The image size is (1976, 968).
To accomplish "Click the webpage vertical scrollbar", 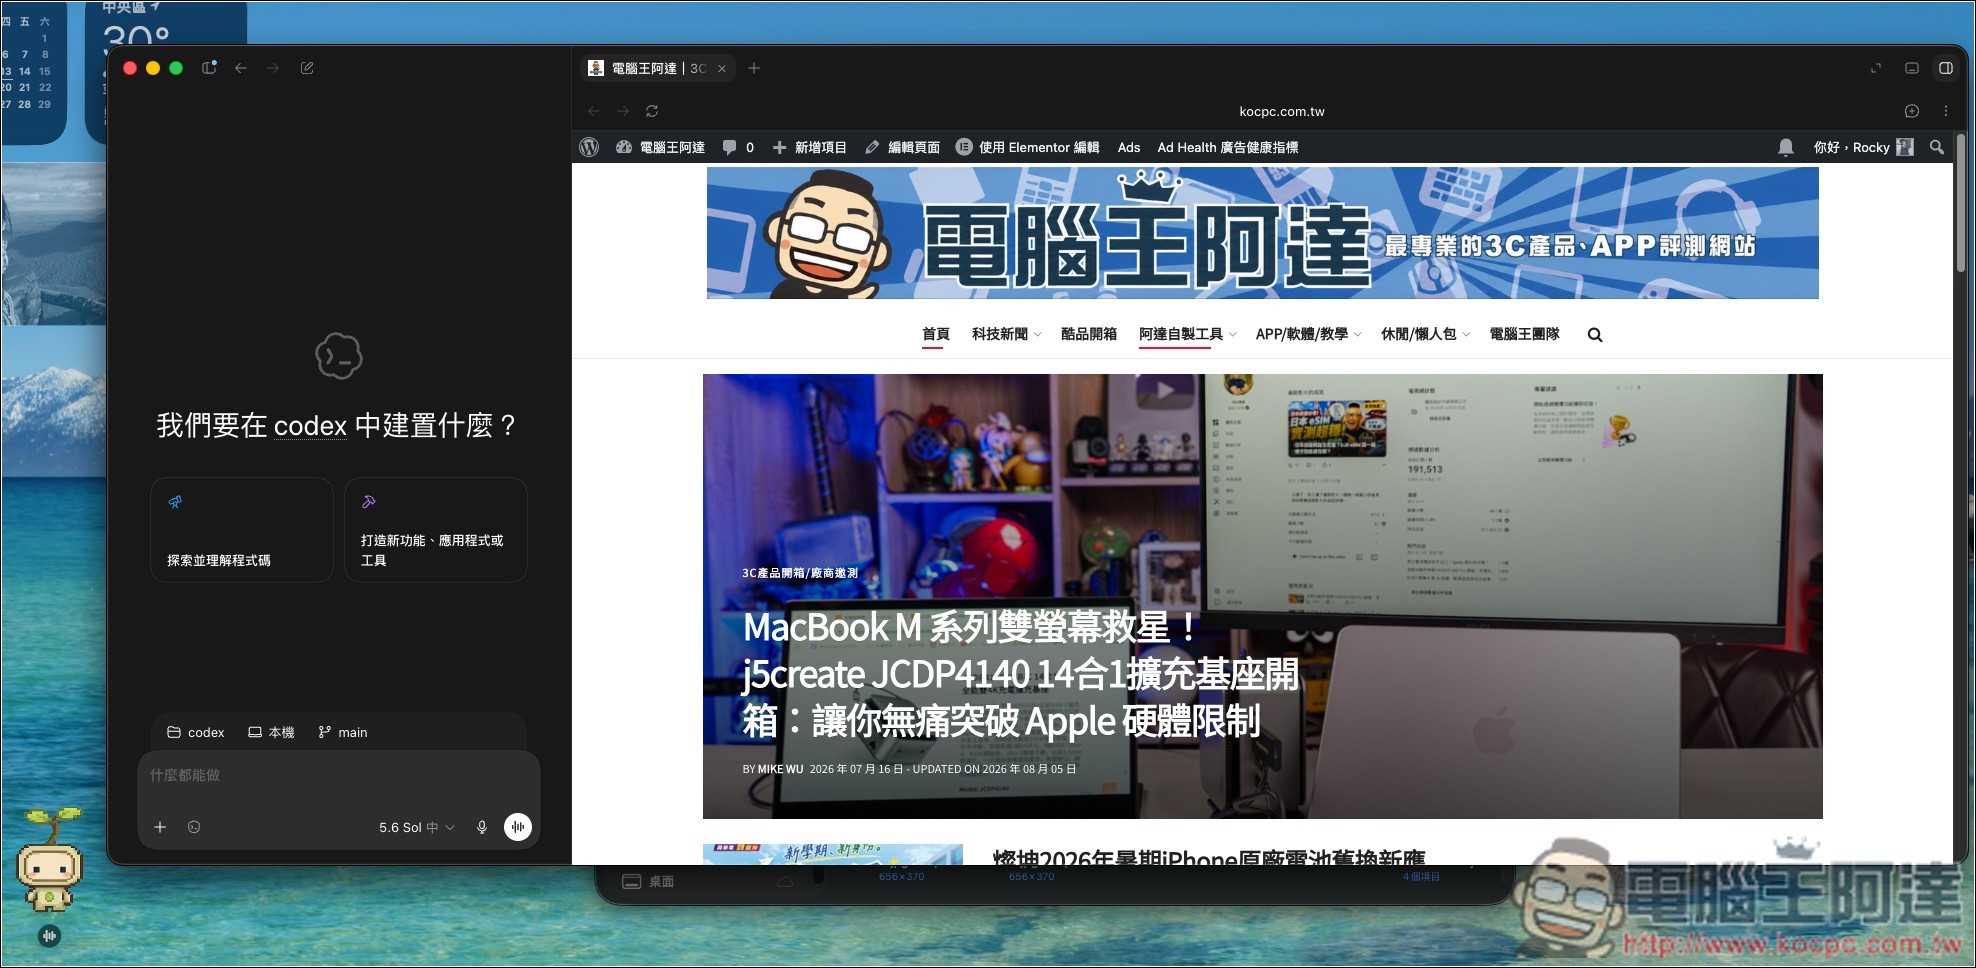I will click(1961, 205).
